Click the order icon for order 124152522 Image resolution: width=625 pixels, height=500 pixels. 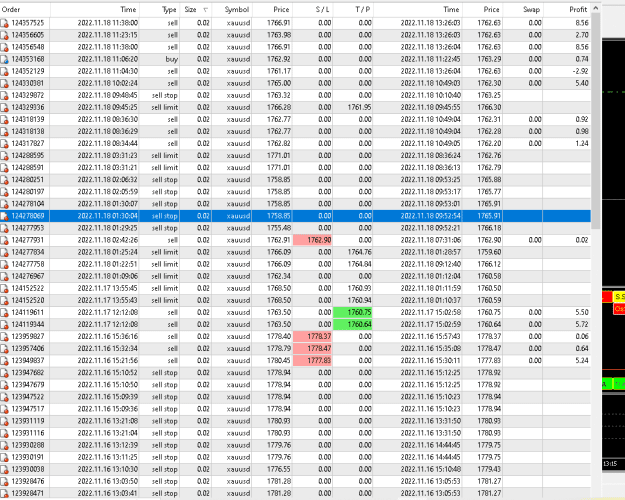(x=4, y=288)
